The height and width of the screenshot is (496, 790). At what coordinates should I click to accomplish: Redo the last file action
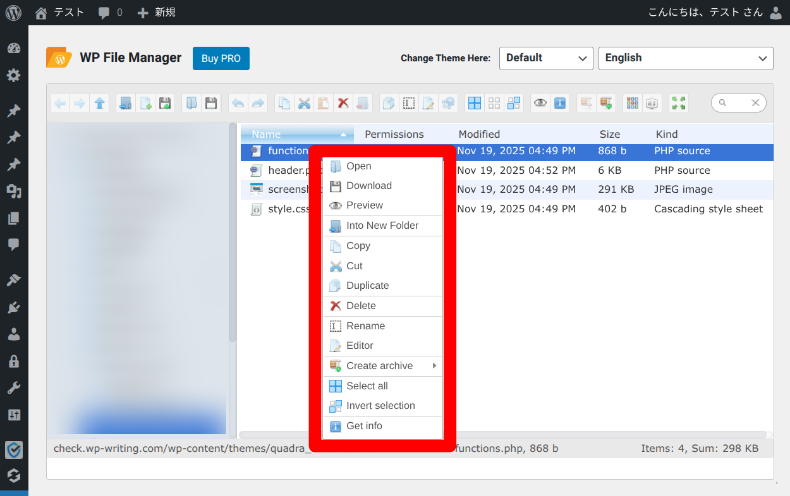257,104
